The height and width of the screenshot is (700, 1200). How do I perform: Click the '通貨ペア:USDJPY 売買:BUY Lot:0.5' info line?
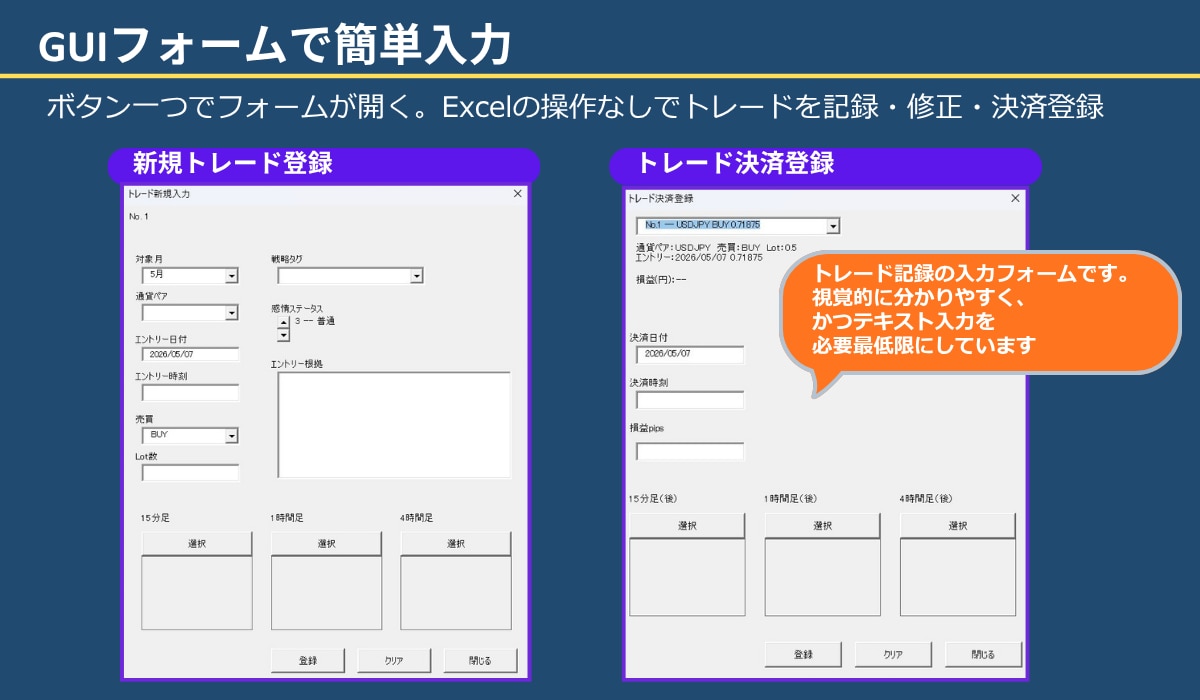coord(716,247)
